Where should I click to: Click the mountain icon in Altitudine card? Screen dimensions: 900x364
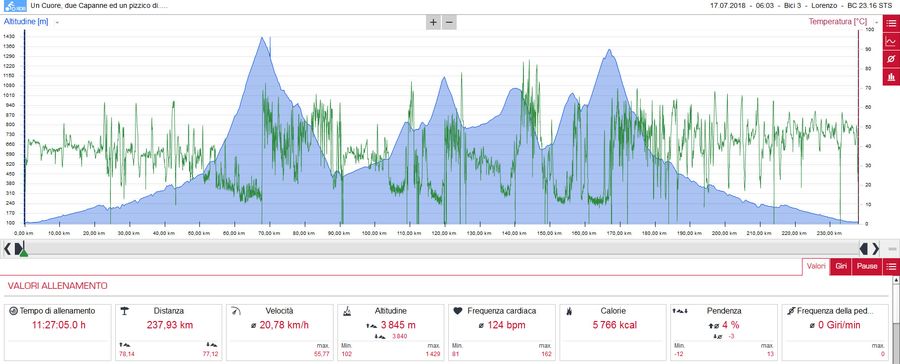pos(347,311)
